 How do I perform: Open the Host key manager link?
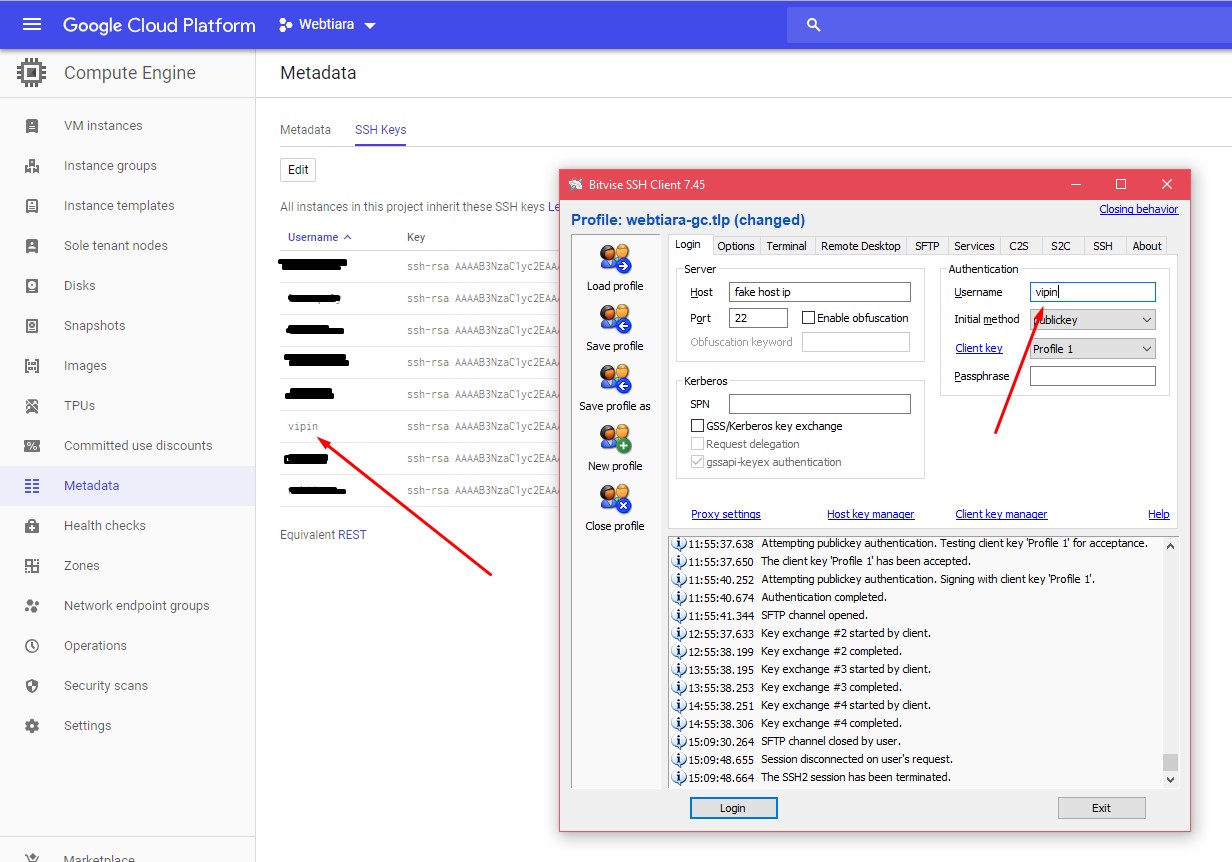(871, 514)
